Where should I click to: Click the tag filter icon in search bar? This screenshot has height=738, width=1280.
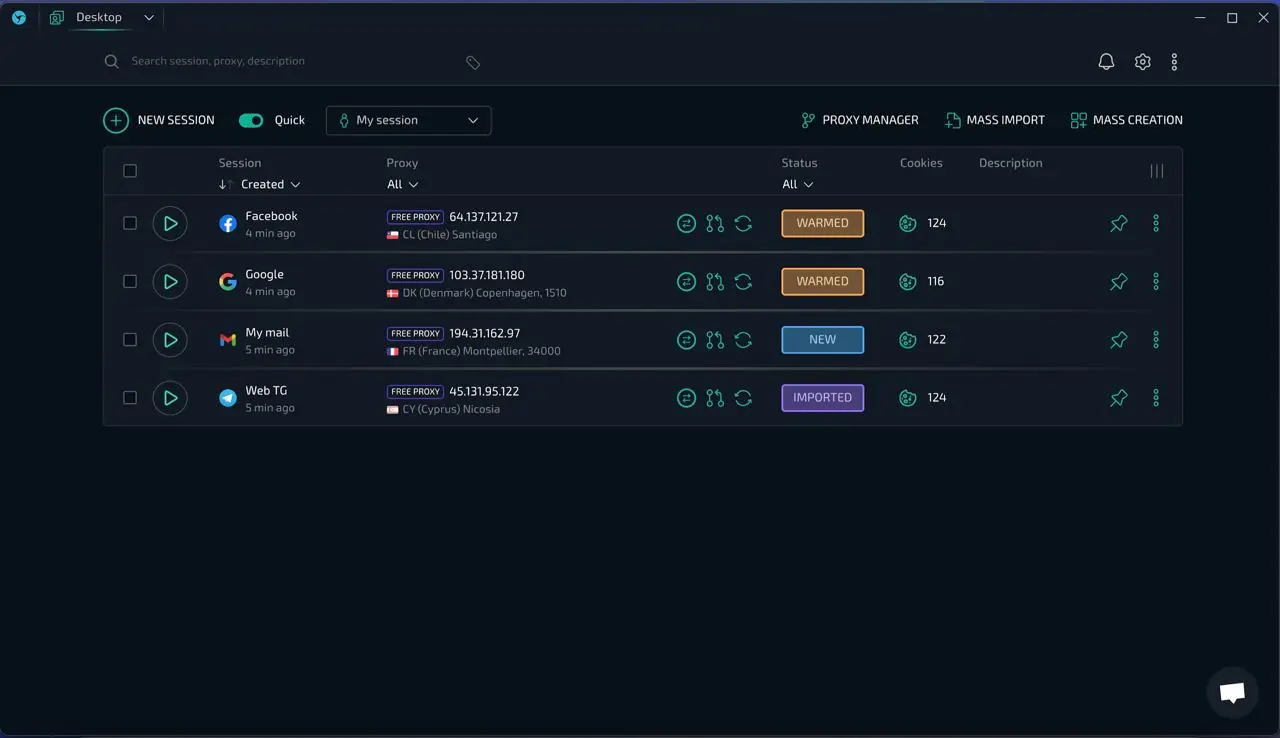pos(473,62)
